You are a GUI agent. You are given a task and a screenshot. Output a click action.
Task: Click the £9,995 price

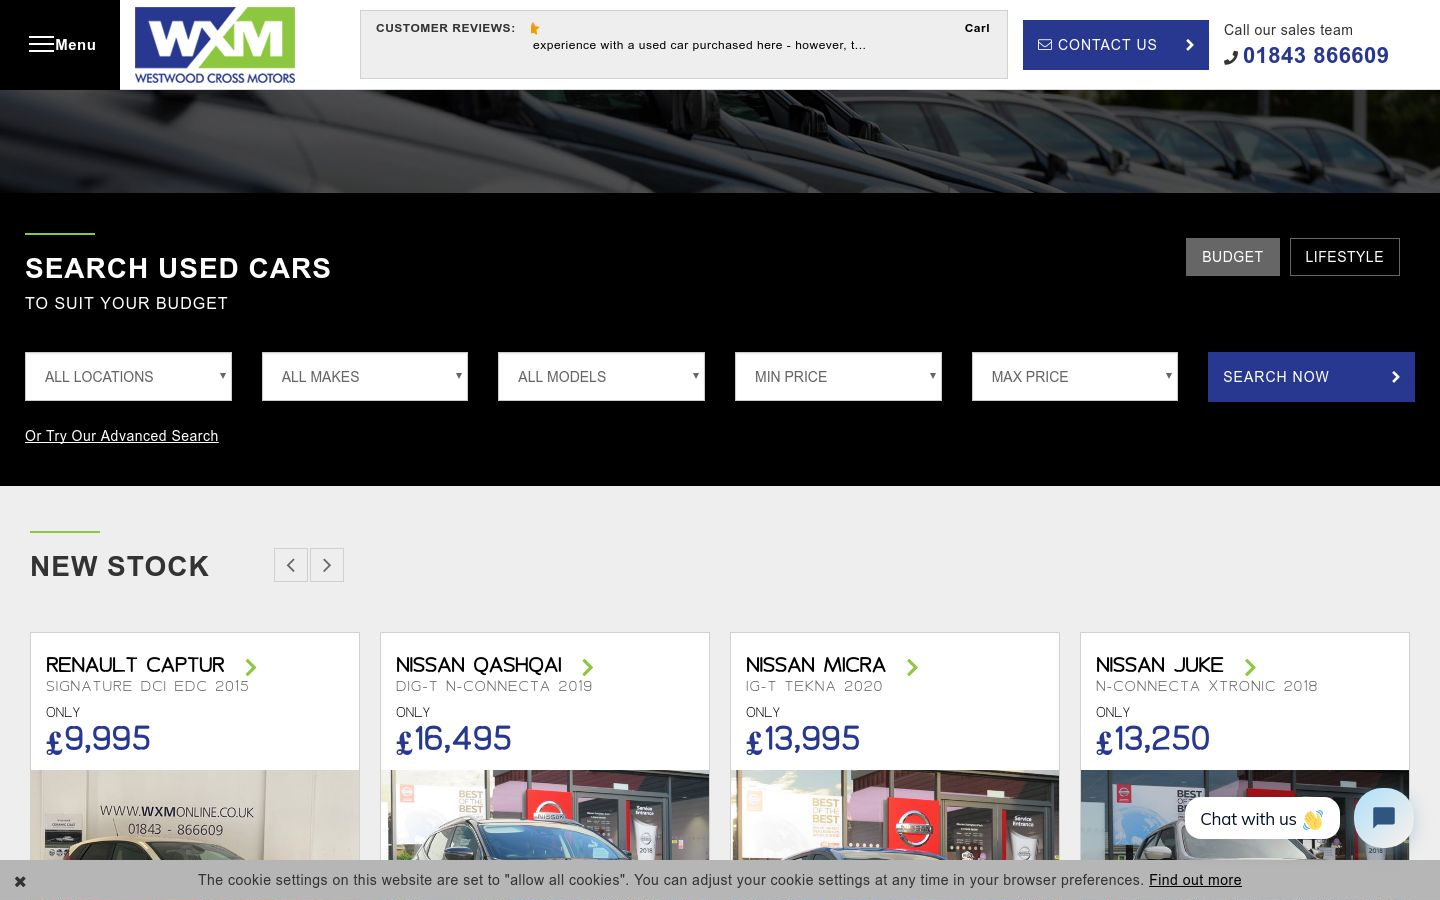pos(98,739)
